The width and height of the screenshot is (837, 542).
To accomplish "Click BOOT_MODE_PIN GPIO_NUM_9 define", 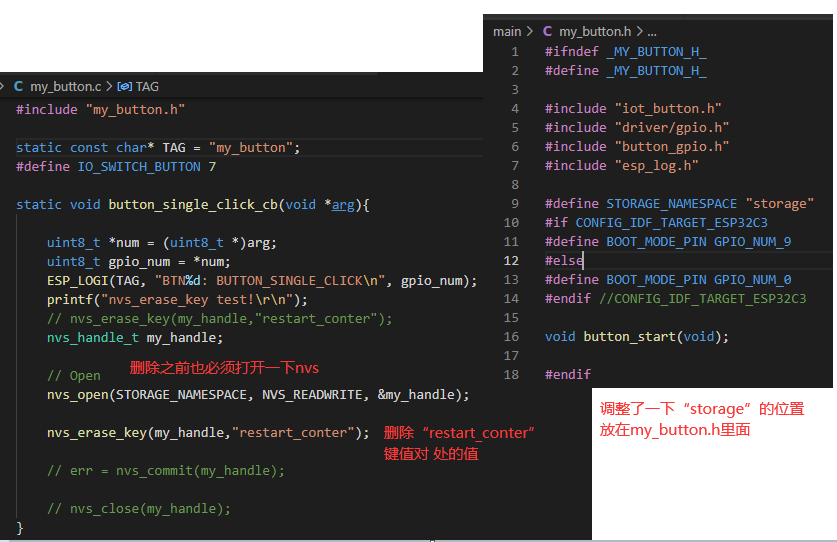I will point(668,241).
